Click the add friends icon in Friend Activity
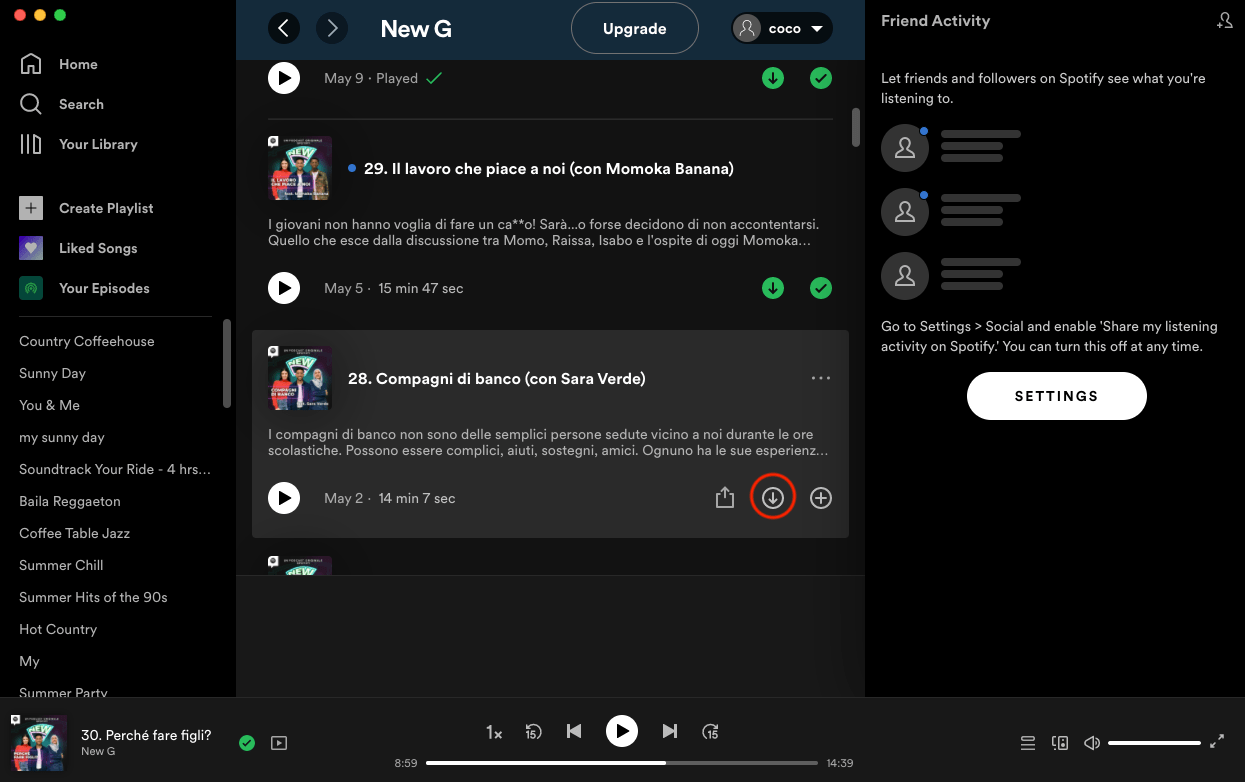Screen dimensions: 1245x782 pos(1224,21)
